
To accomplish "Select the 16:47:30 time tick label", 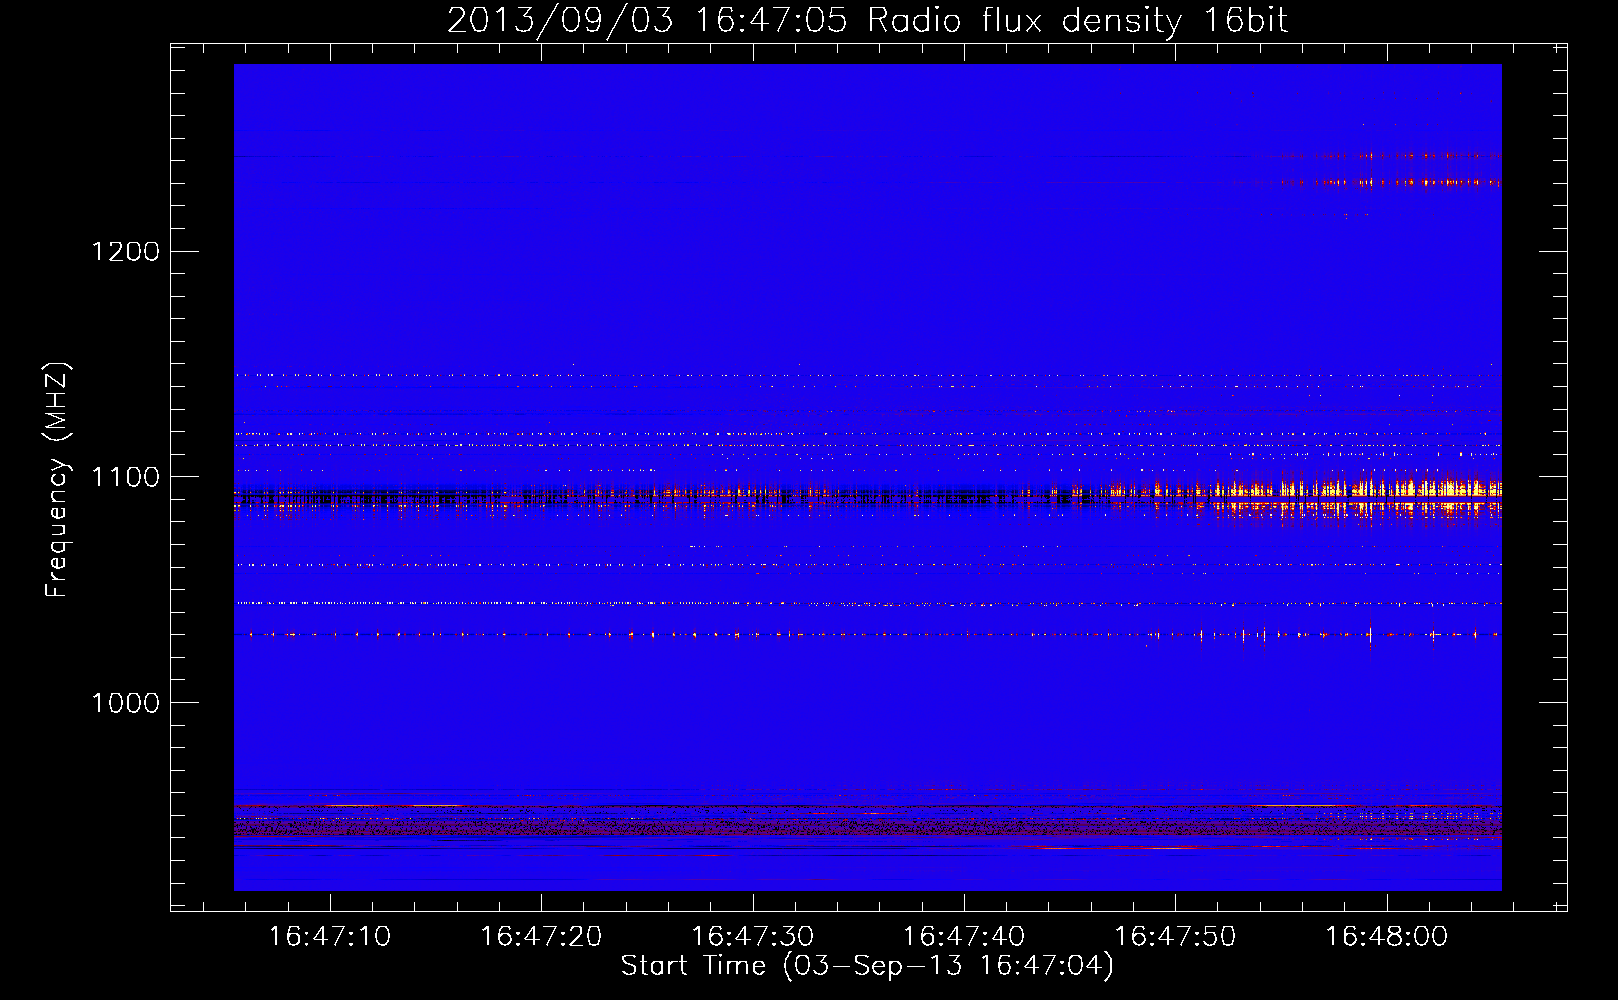I will (x=752, y=937).
